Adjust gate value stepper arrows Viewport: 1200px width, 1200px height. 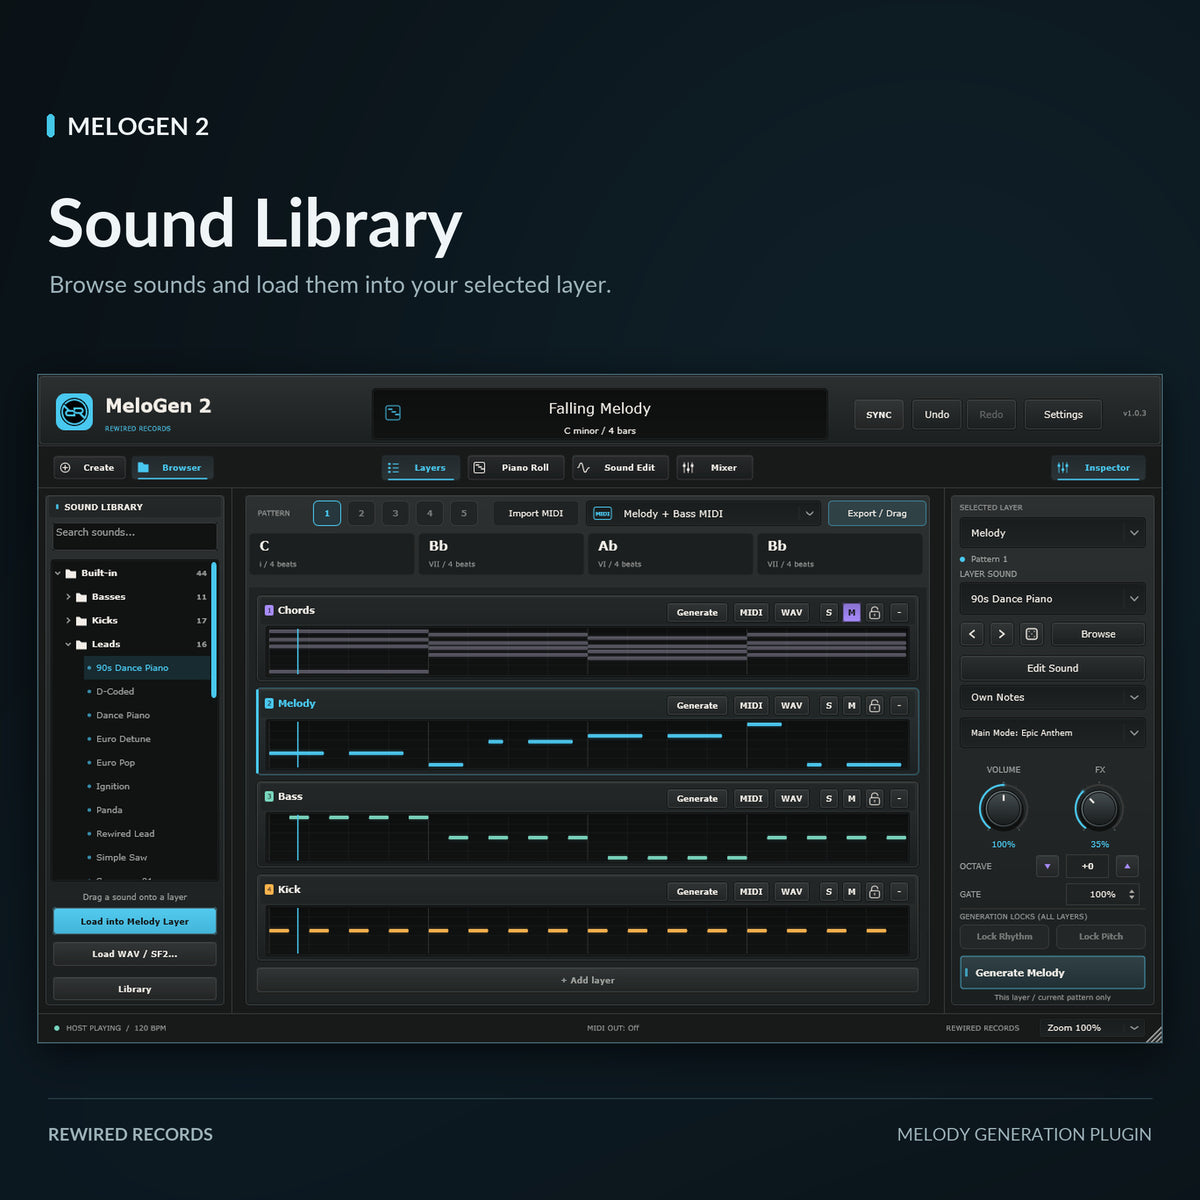(1132, 894)
